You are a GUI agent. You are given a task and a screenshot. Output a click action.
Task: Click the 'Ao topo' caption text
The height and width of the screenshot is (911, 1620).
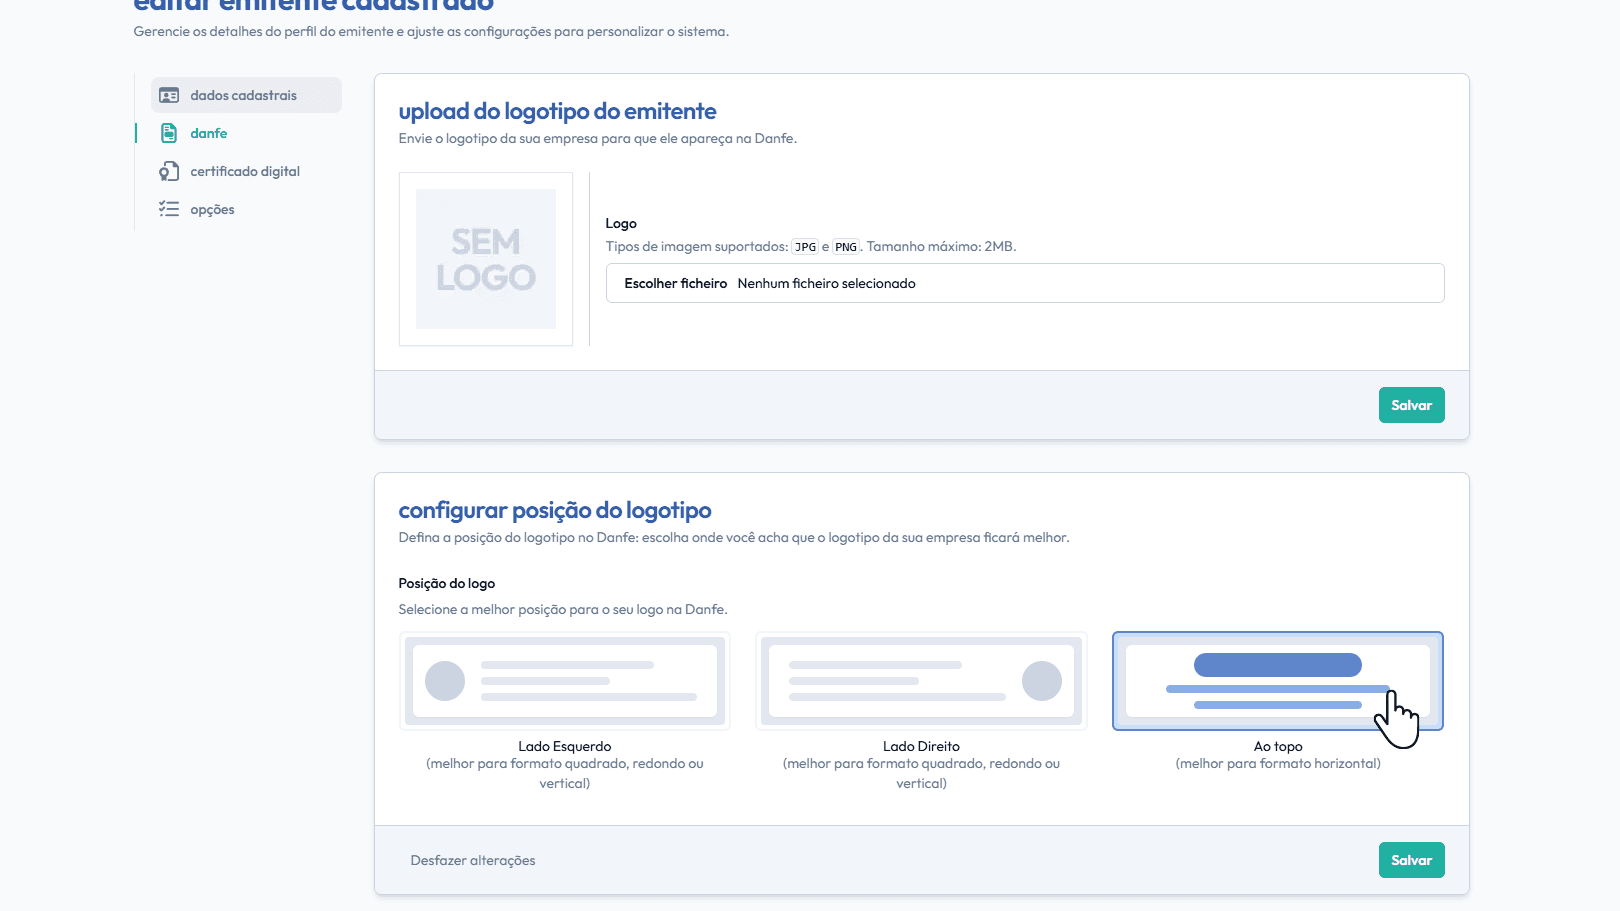(1278, 746)
